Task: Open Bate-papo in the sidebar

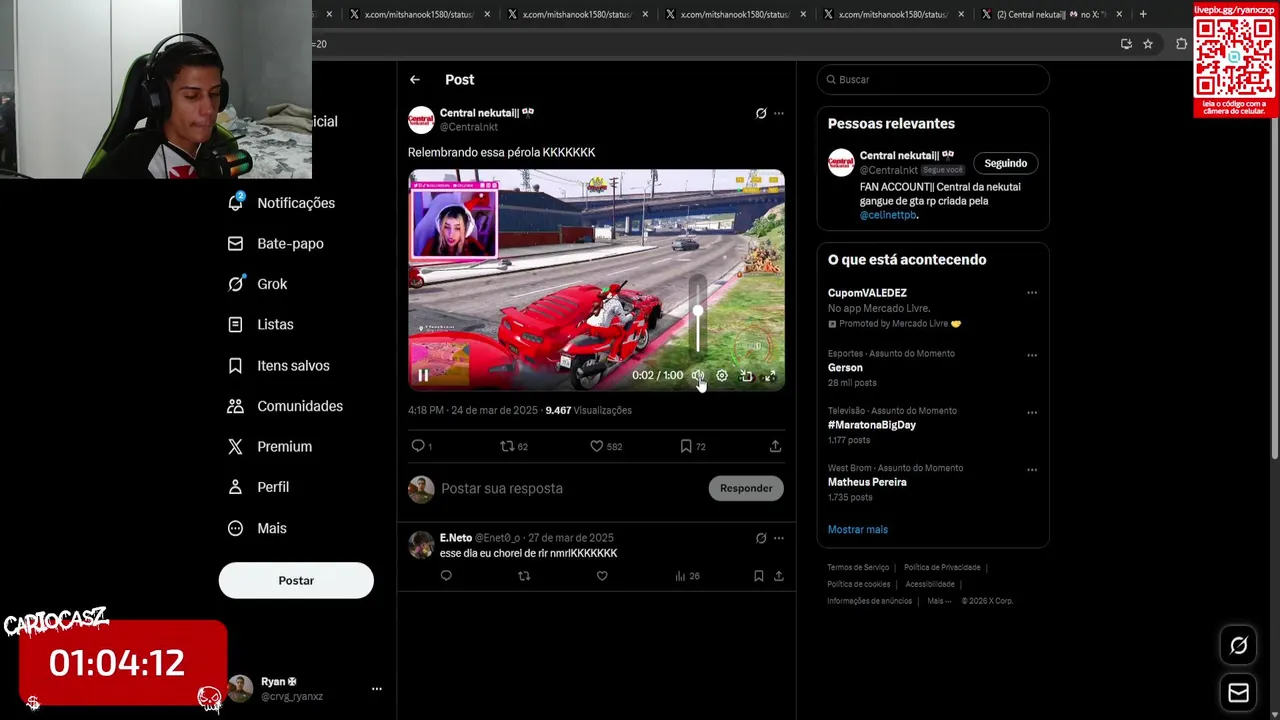Action: 276,244
